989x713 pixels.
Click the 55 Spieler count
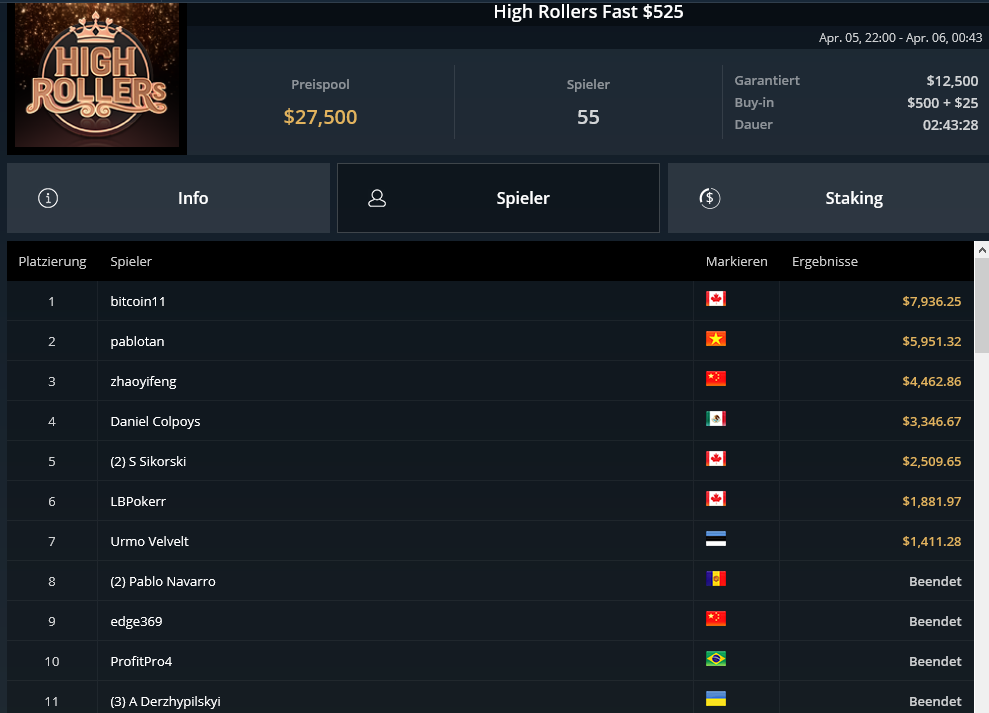point(588,117)
